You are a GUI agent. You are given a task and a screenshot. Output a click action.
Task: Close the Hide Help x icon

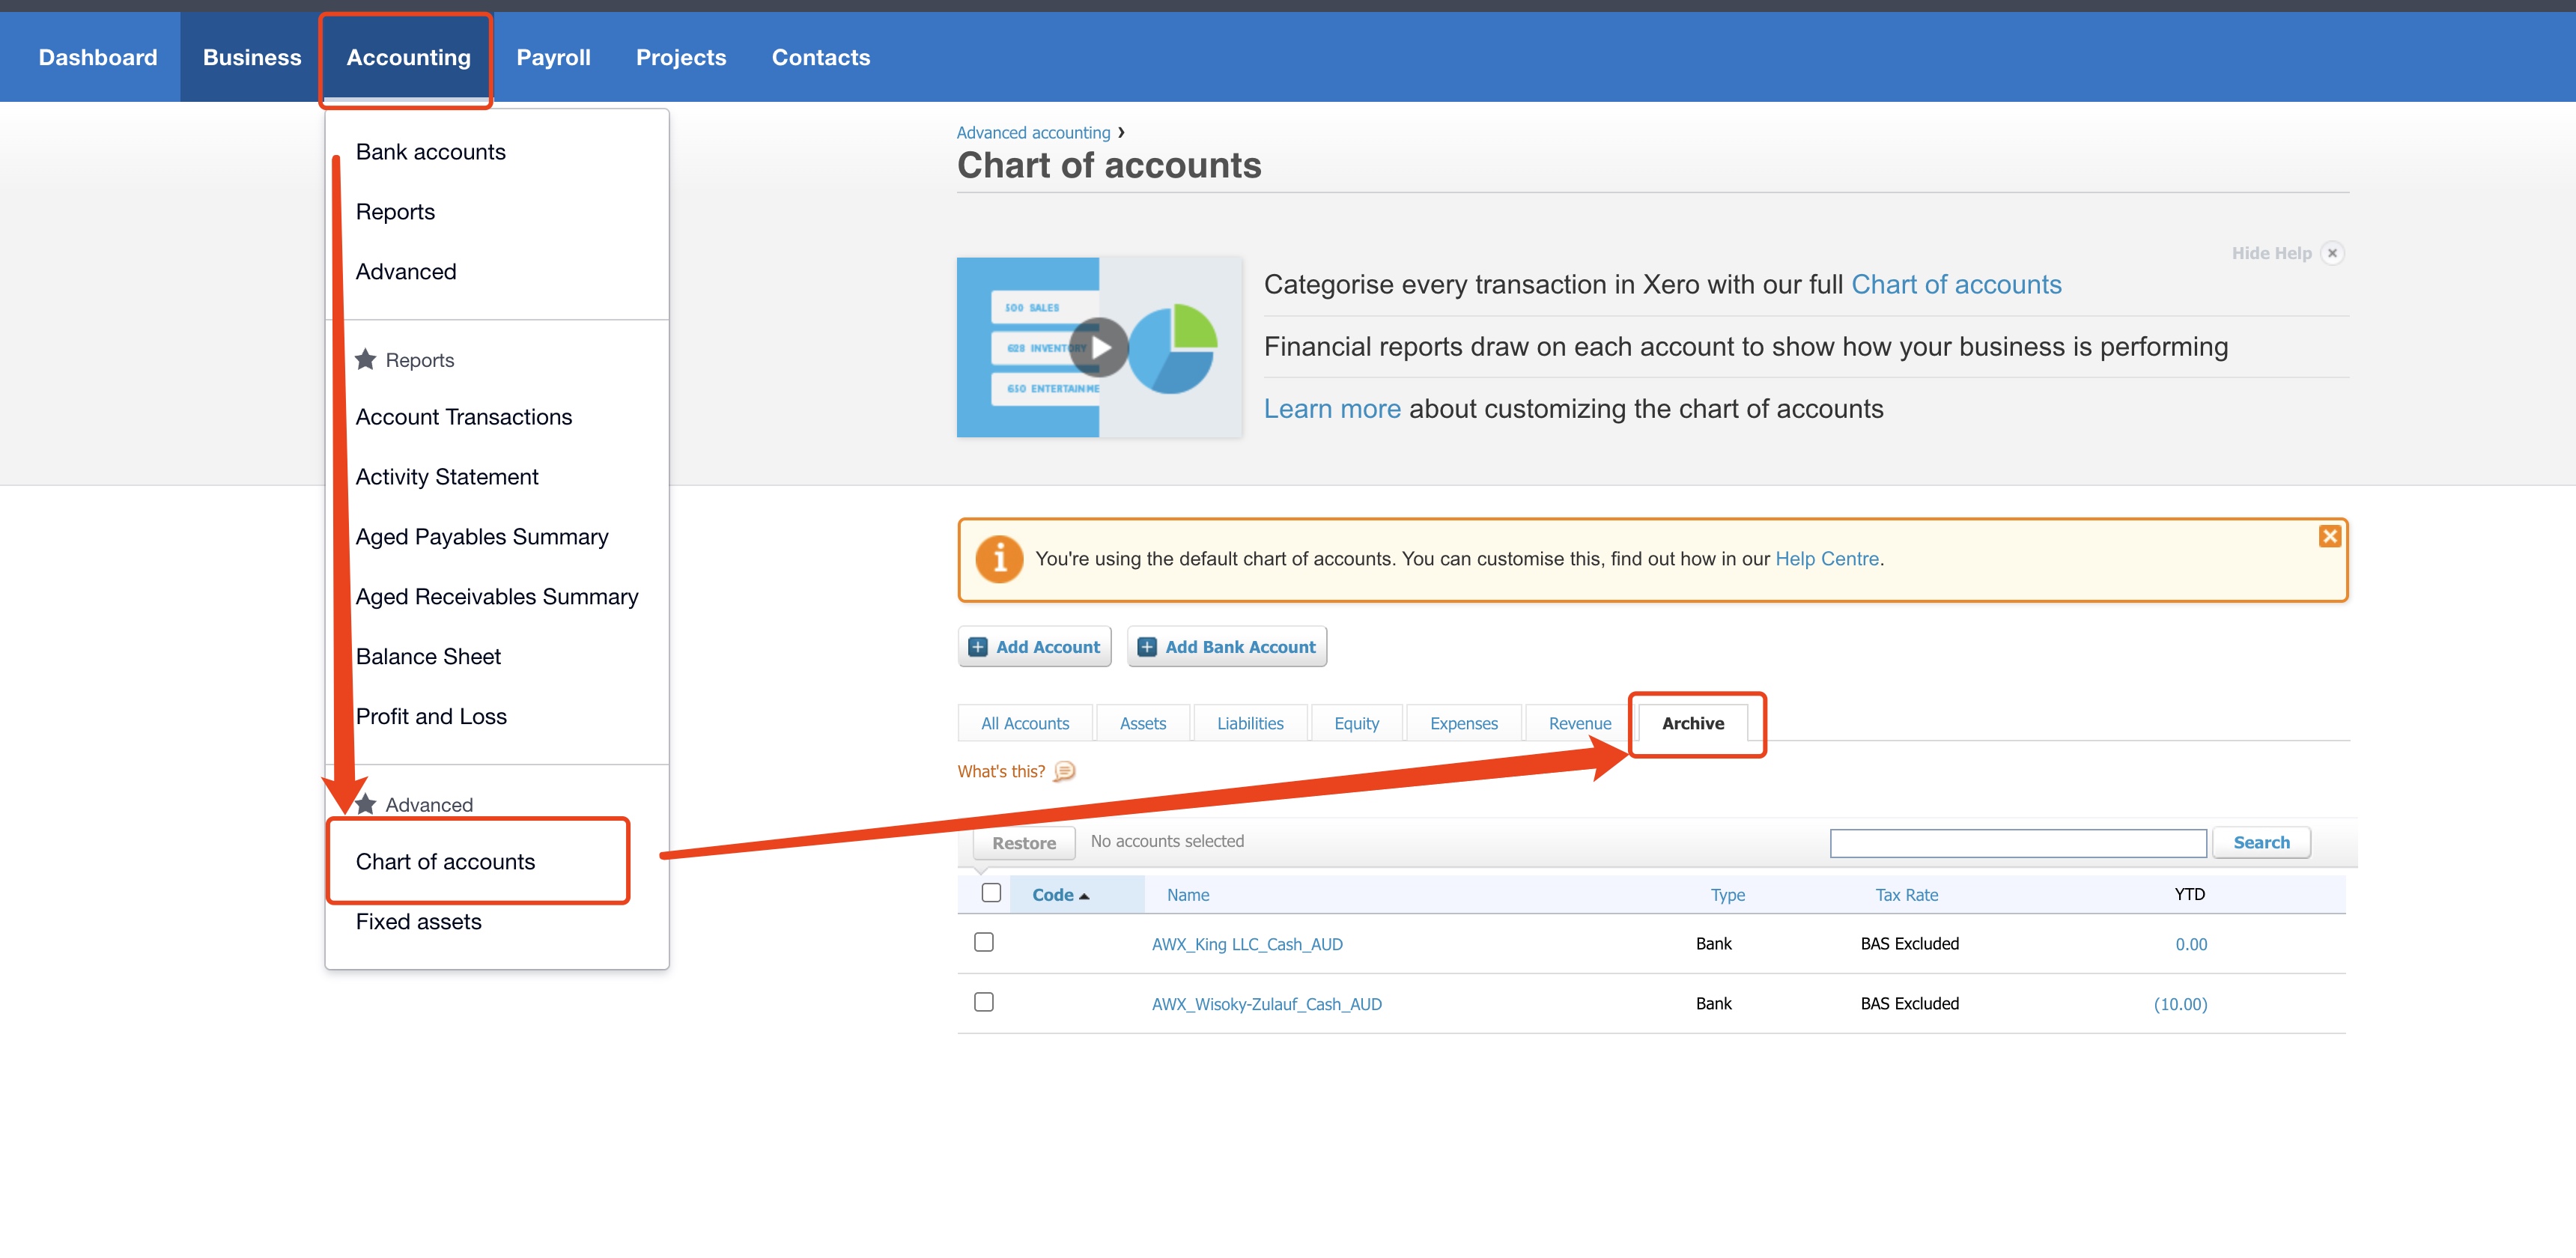(x=2332, y=253)
